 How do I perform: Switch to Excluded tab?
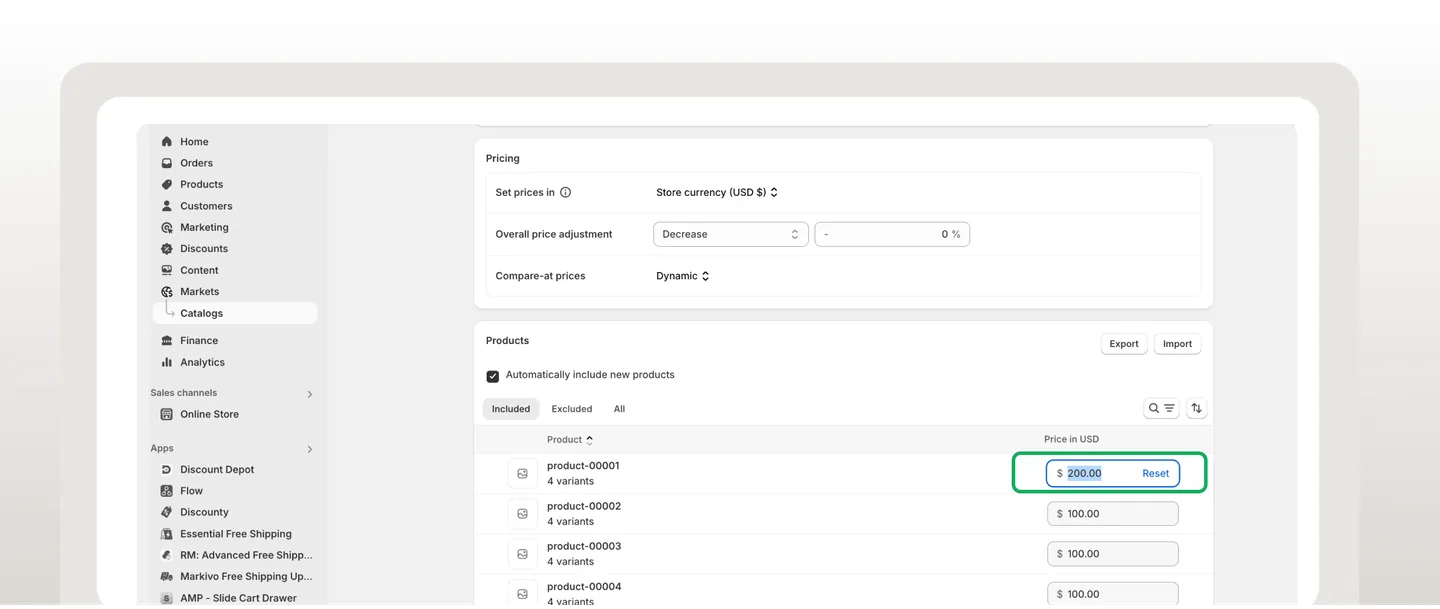pos(572,409)
